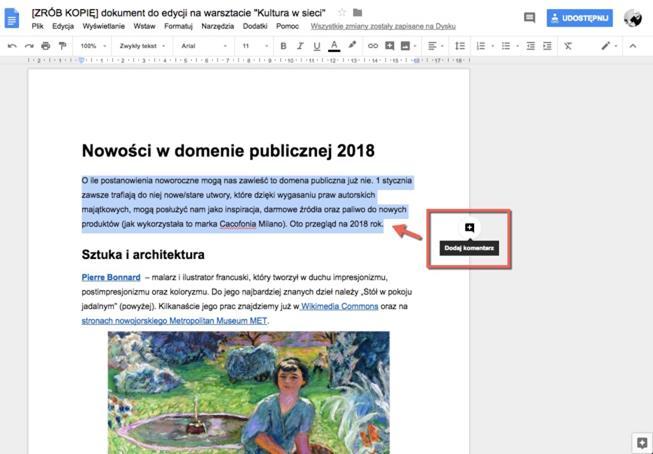
Task: Hide the menus with chevron-up
Action: coord(633,46)
